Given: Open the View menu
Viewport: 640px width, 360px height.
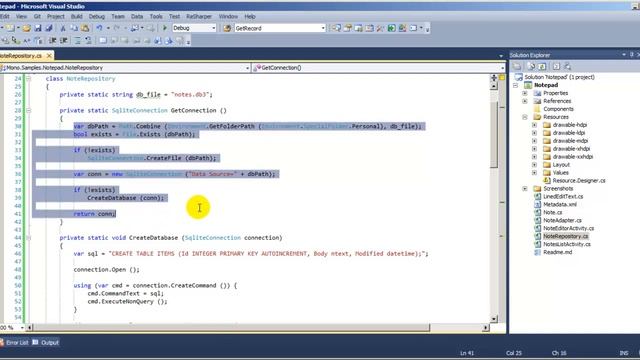Looking at the screenshot, I should (21, 16).
